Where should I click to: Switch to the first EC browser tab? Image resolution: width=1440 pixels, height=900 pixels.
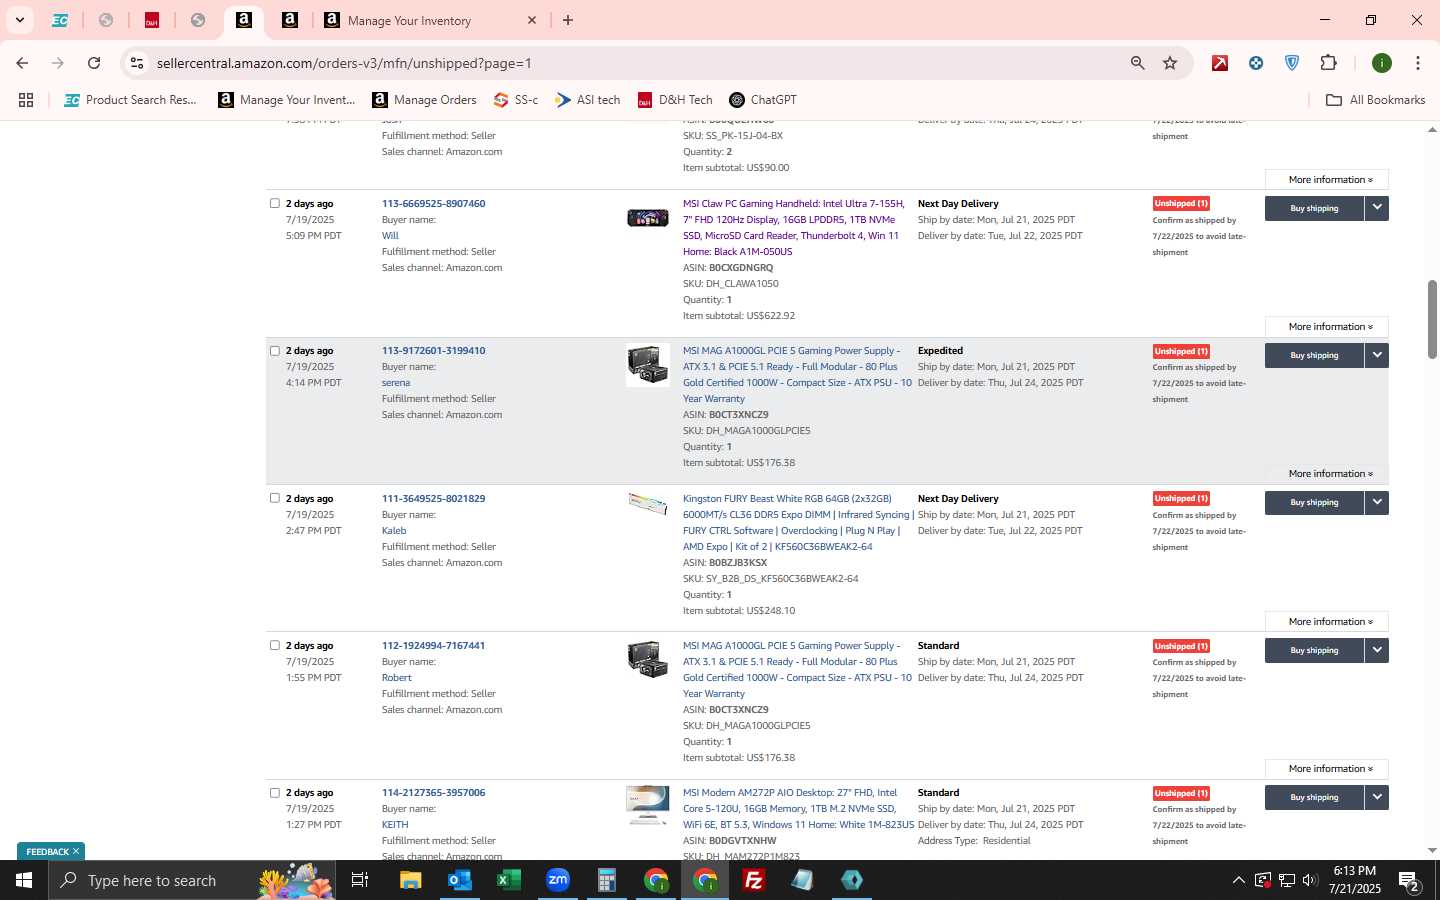click(x=60, y=20)
